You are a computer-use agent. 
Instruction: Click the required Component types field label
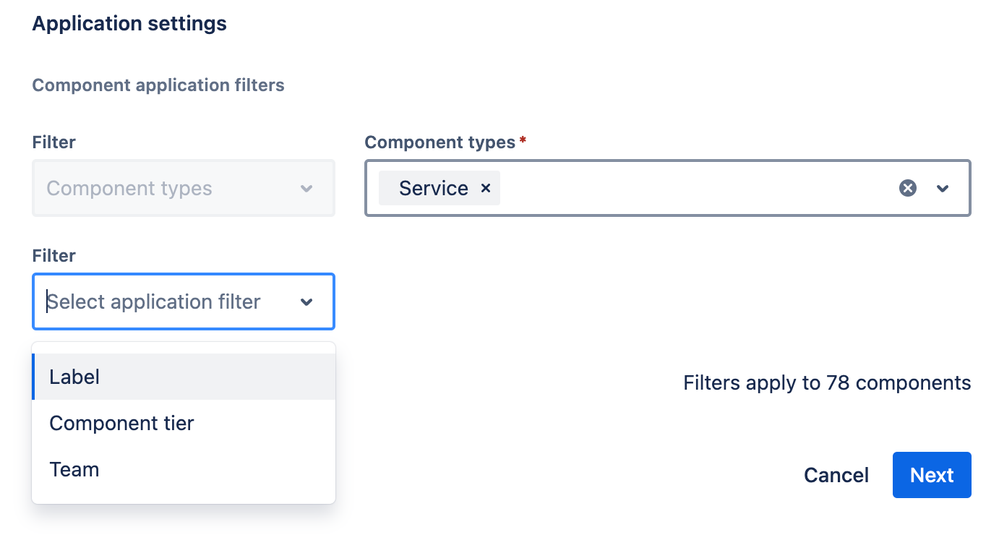pyautogui.click(x=440, y=142)
